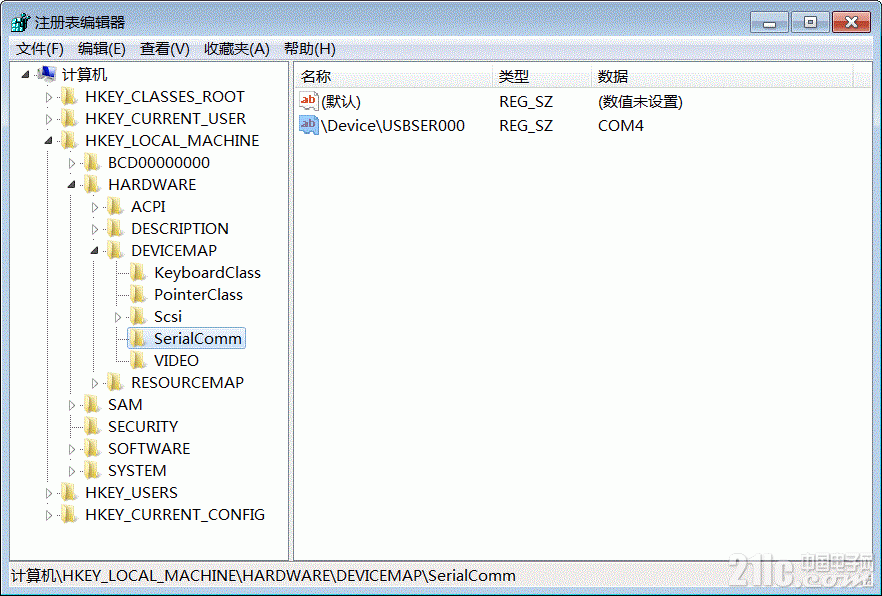Expand BCD00000000 with its arrow
The image size is (882, 596).
tap(71, 163)
